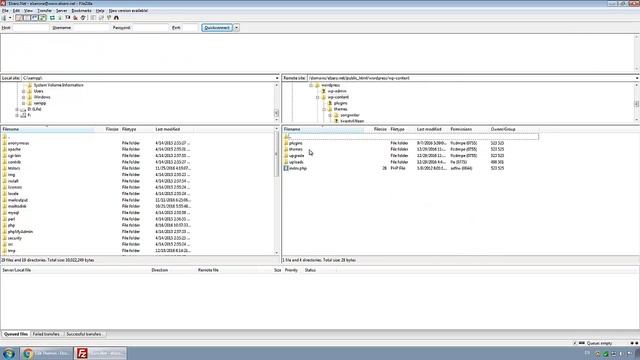Disconnect from server toolbar icon
The width and height of the screenshot is (640, 360).
click(76, 18)
